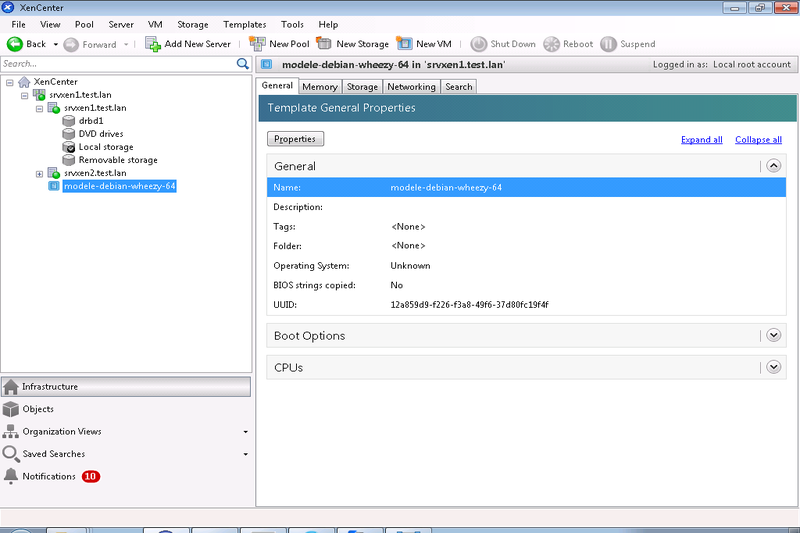Image resolution: width=800 pixels, height=533 pixels.
Task: Switch to the Networking tab
Action: pyautogui.click(x=411, y=87)
